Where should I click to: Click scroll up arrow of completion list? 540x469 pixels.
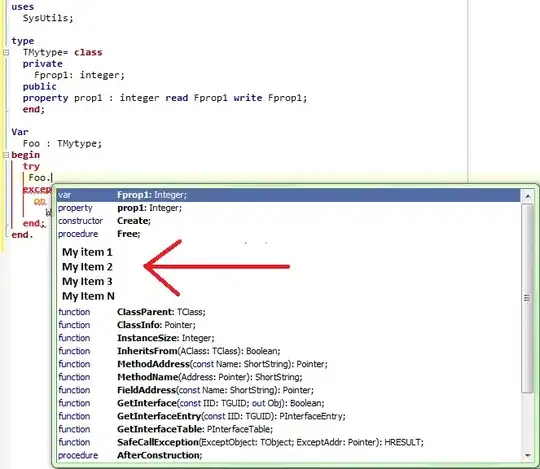528,196
